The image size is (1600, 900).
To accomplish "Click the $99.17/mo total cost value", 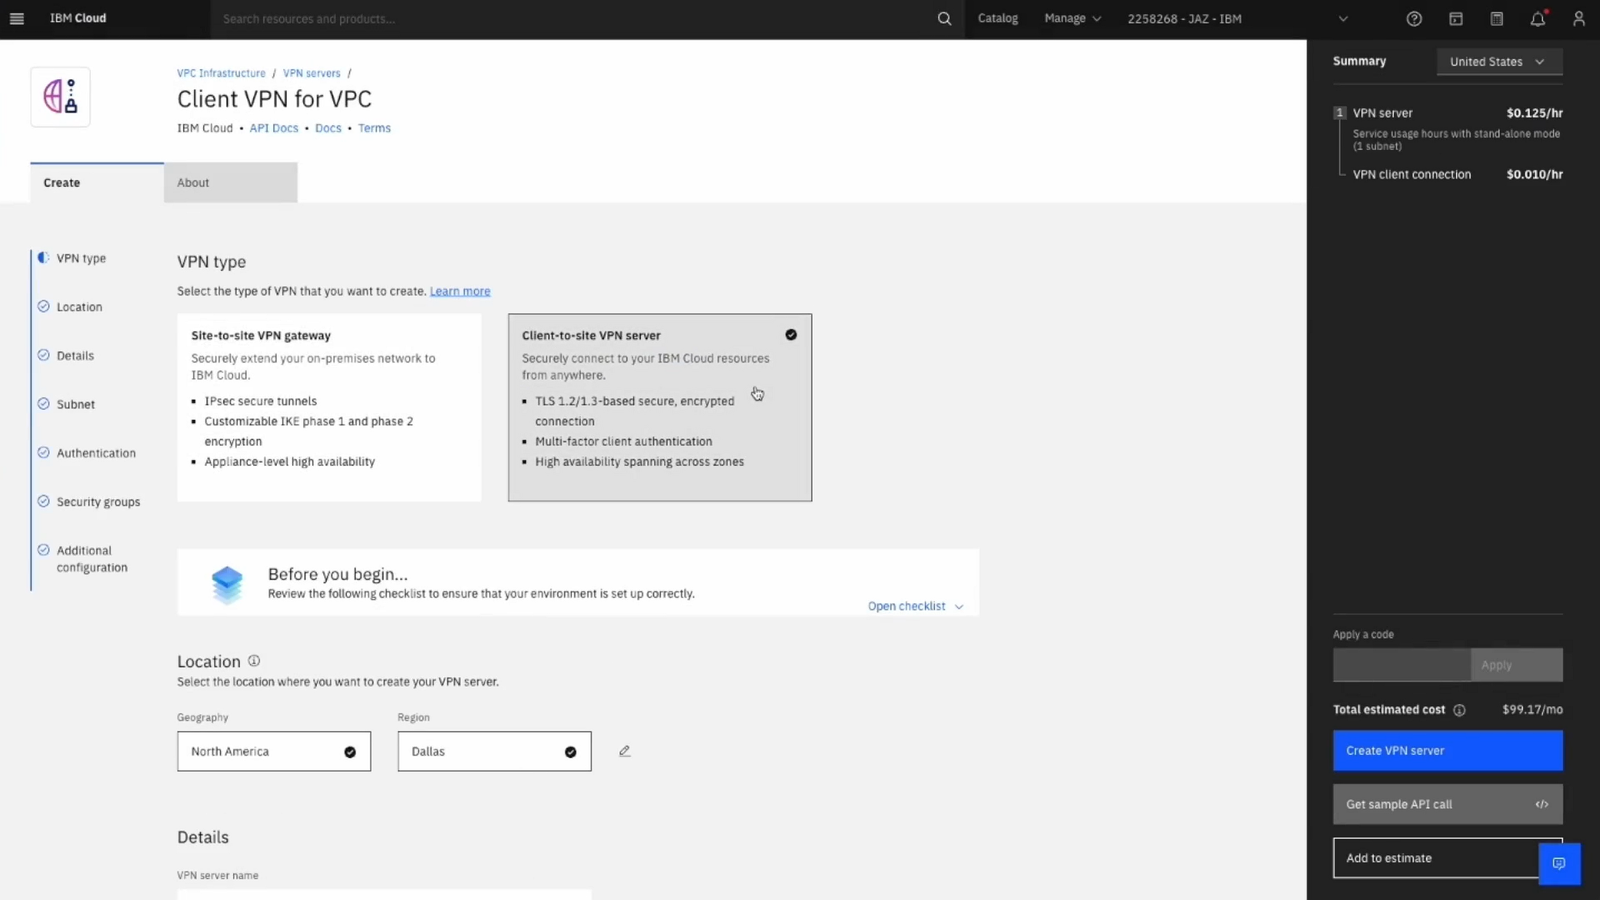I will coord(1532,710).
